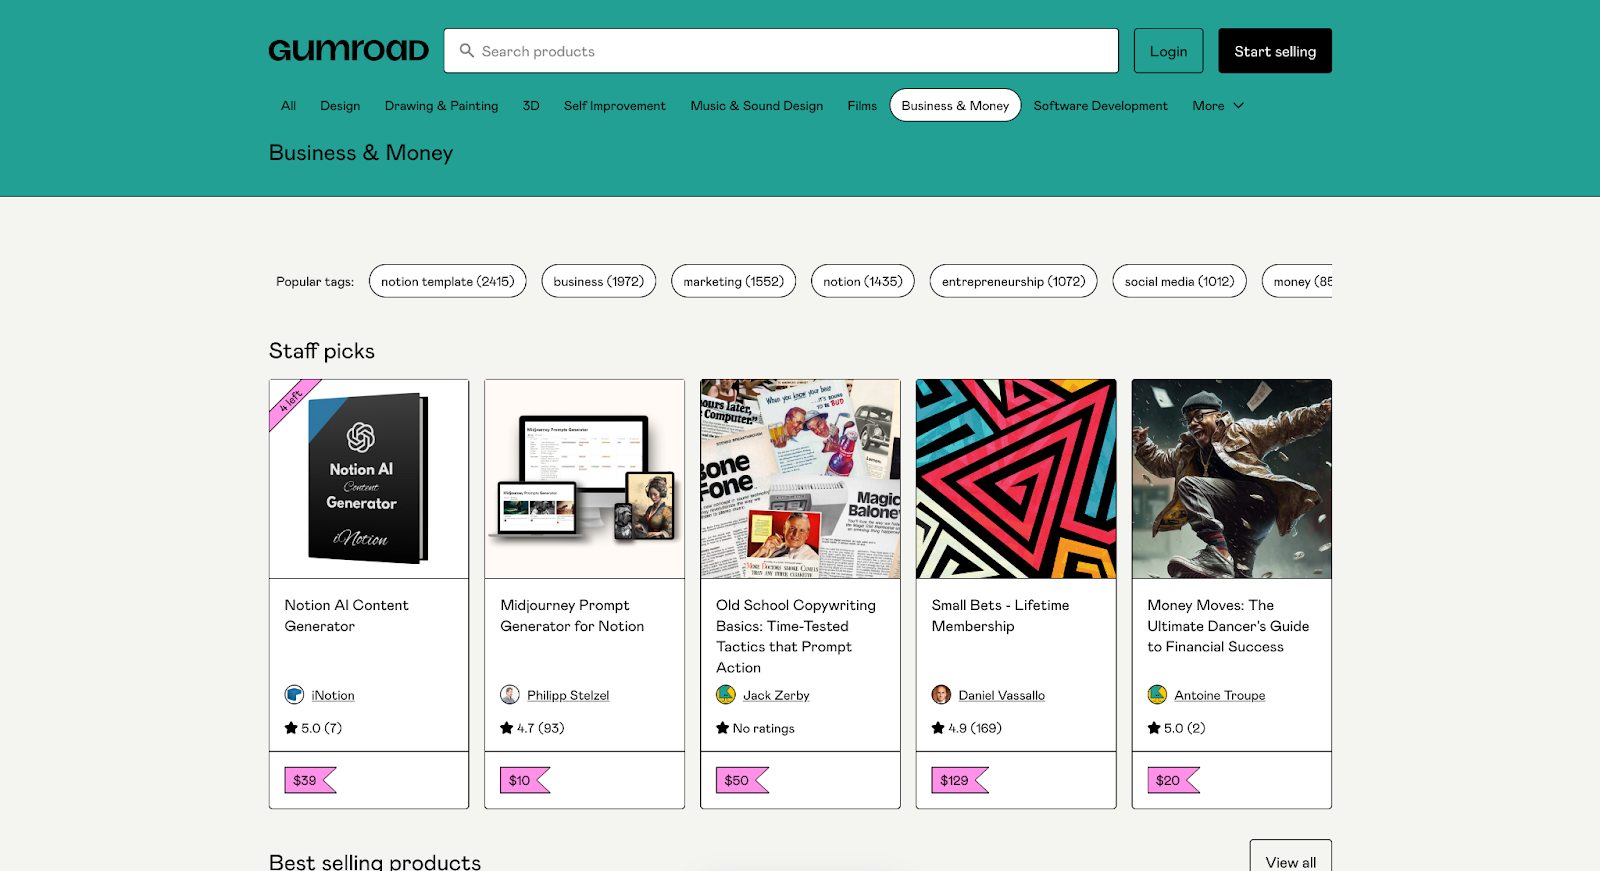Click the star beside No ratings

click(723, 728)
